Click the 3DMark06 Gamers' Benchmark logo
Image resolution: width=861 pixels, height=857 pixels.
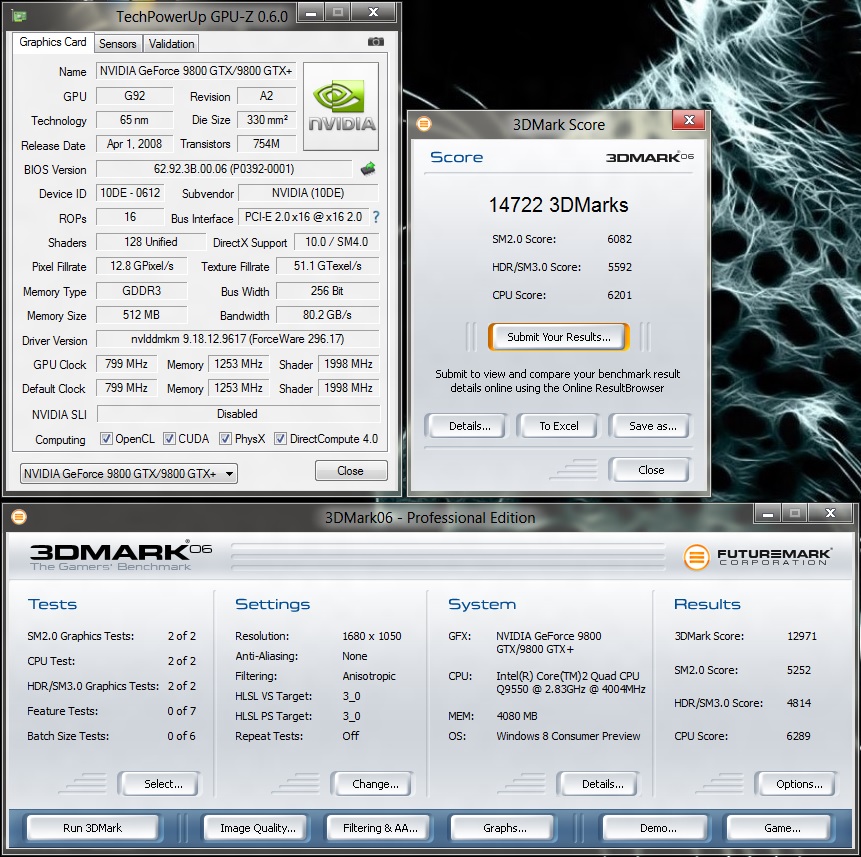pyautogui.click(x=121, y=556)
